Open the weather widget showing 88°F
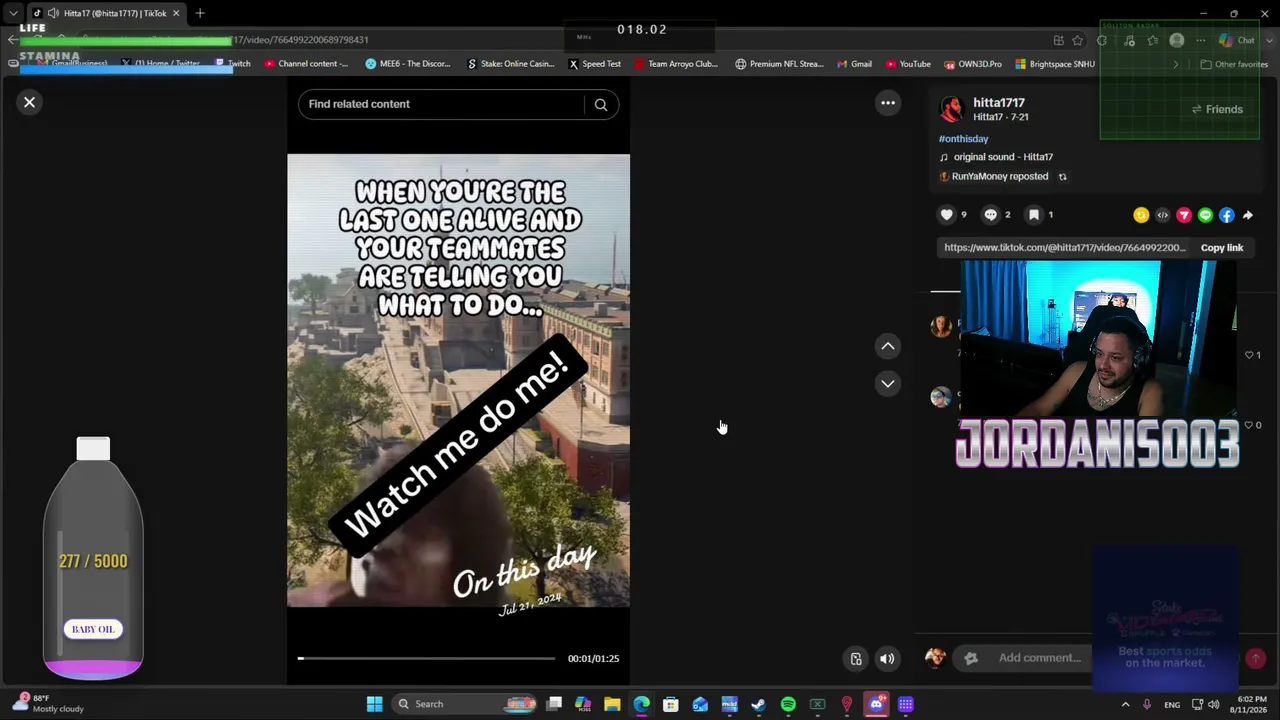This screenshot has height=720, width=1280. point(48,704)
